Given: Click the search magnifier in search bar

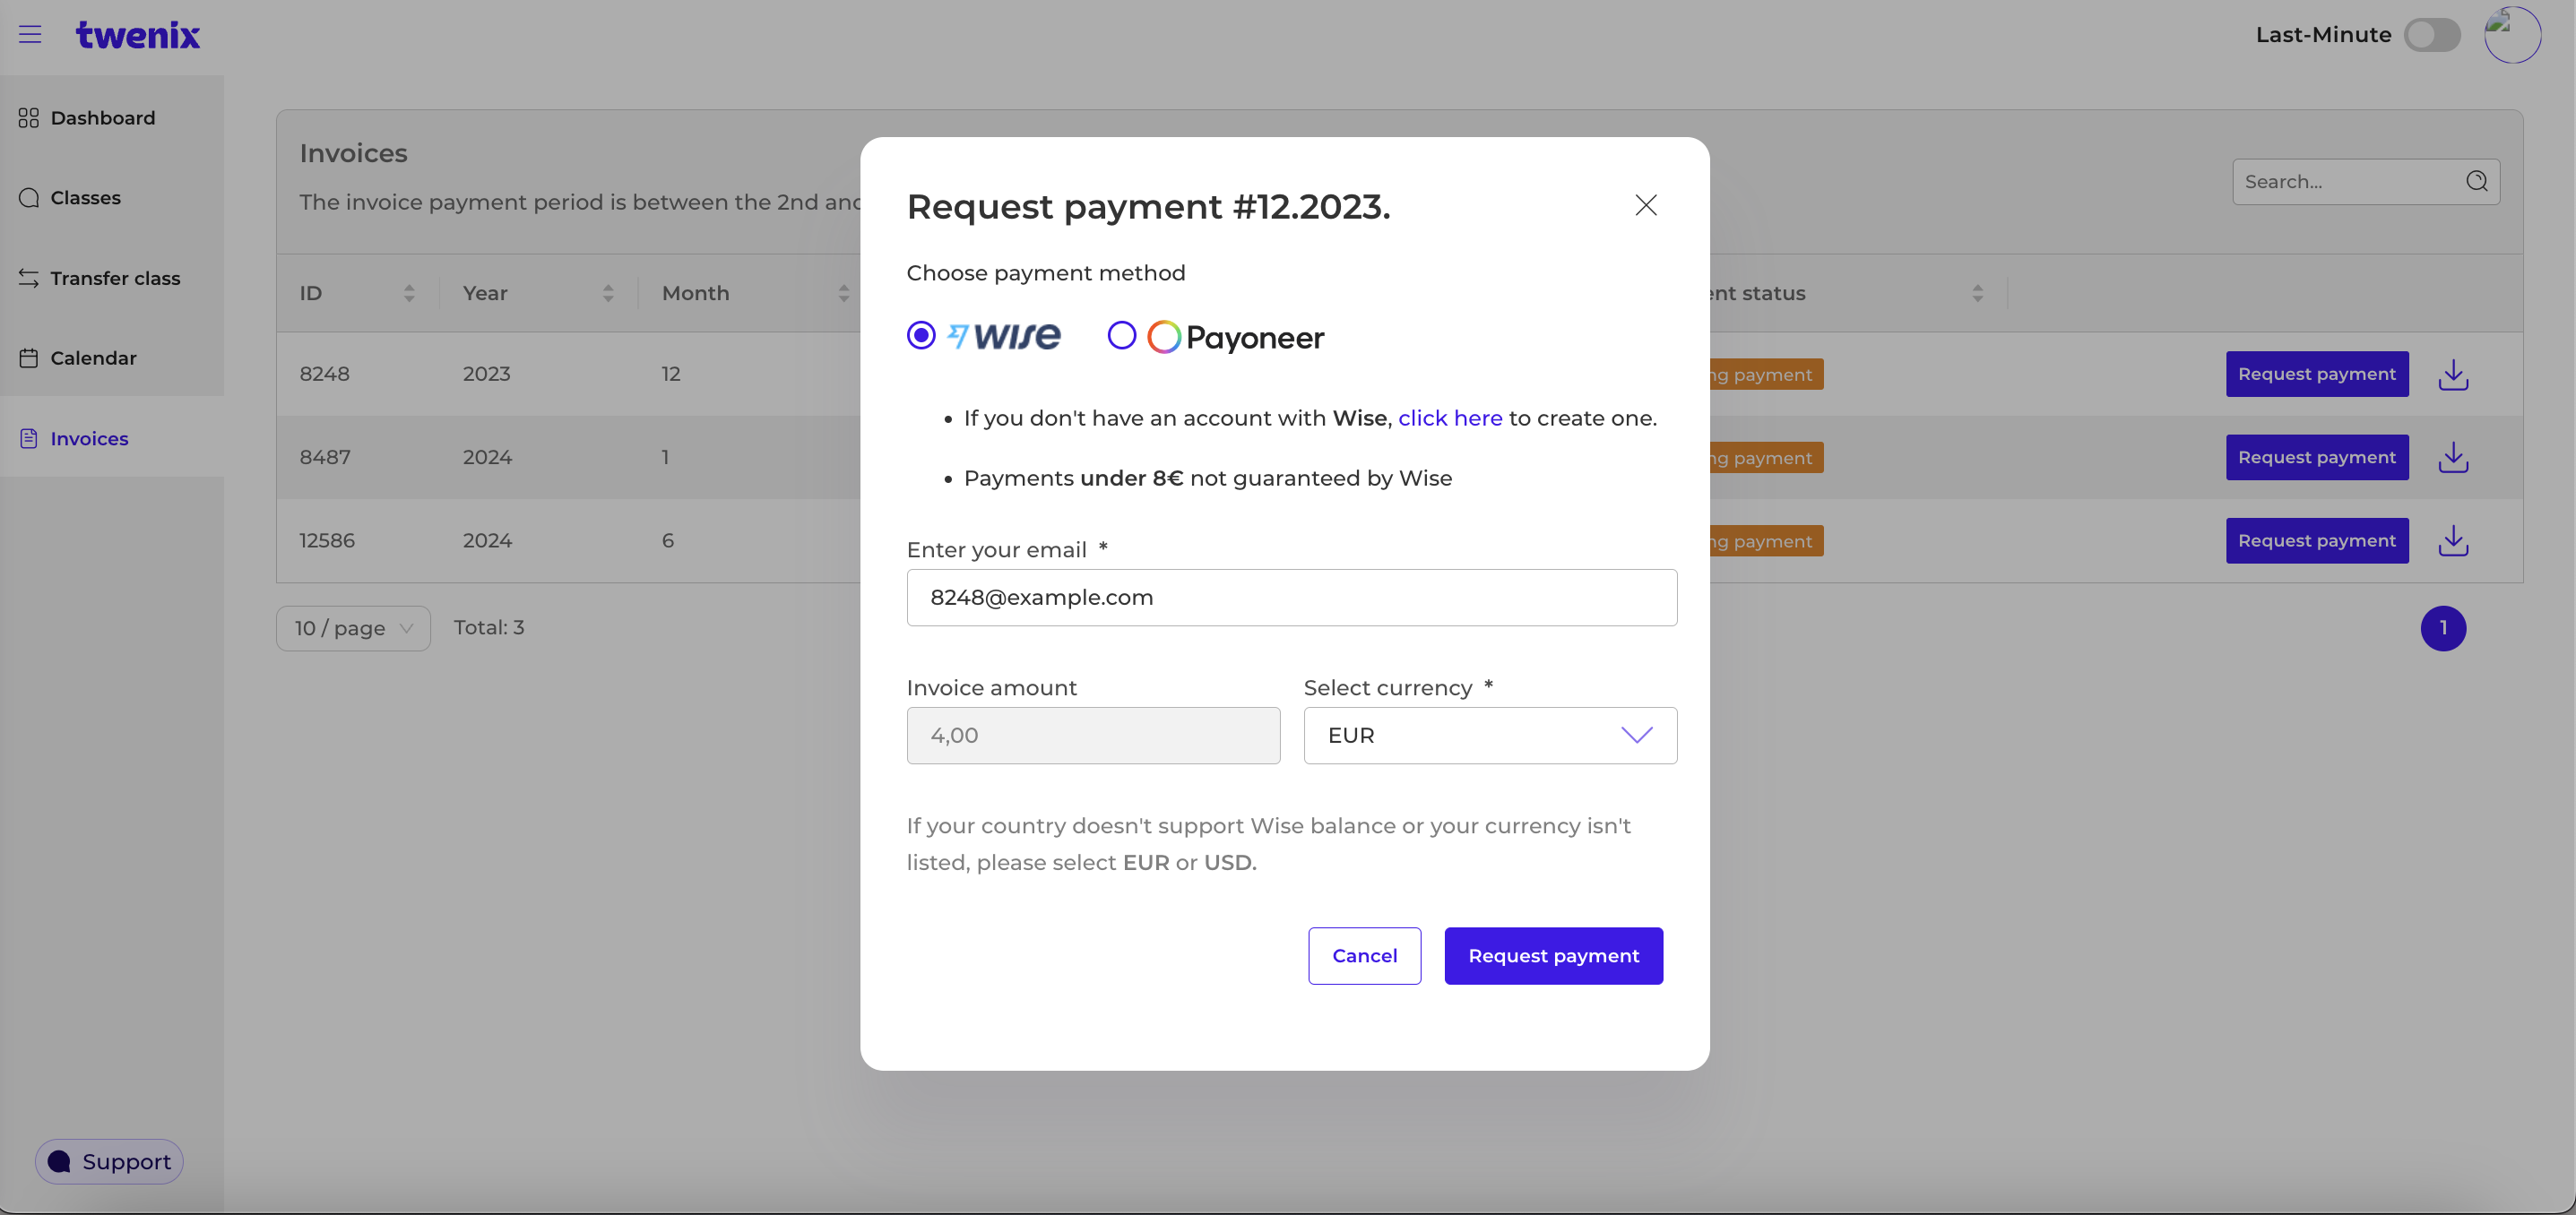Looking at the screenshot, I should [2477, 180].
